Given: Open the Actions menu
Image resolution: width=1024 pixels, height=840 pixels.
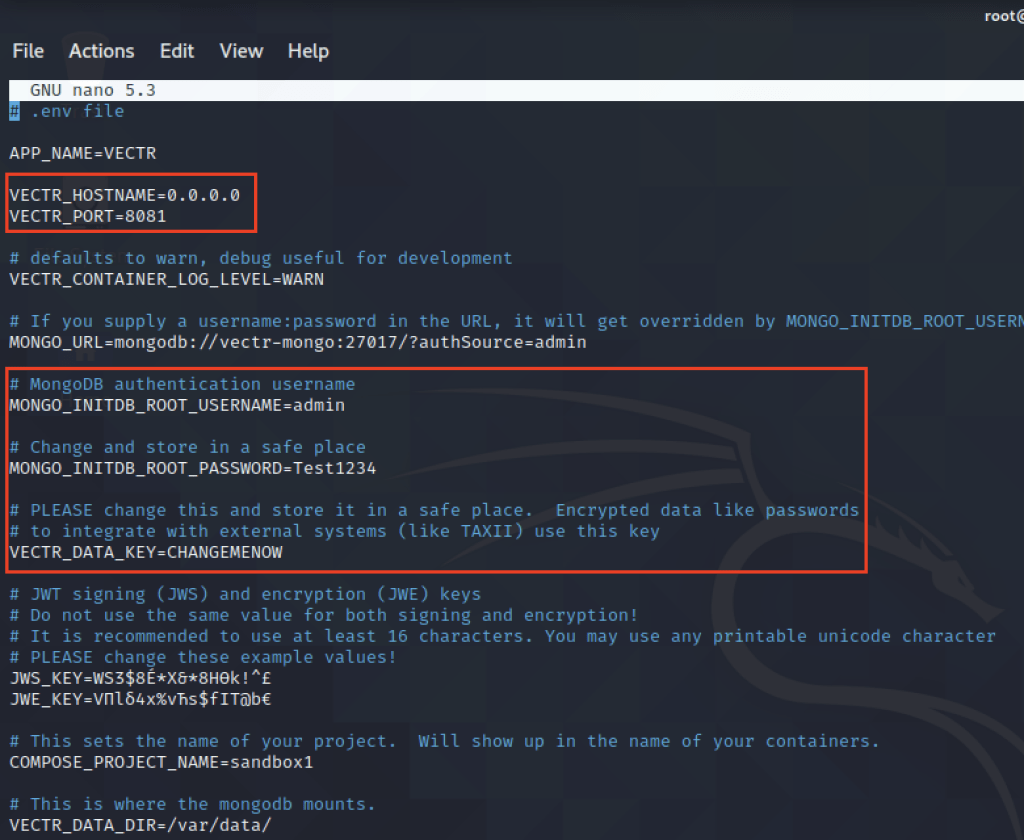Looking at the screenshot, I should pos(101,51).
